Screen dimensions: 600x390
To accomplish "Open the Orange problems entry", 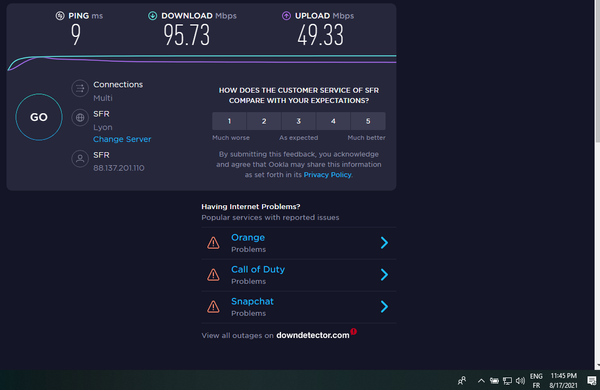I will click(298, 243).
